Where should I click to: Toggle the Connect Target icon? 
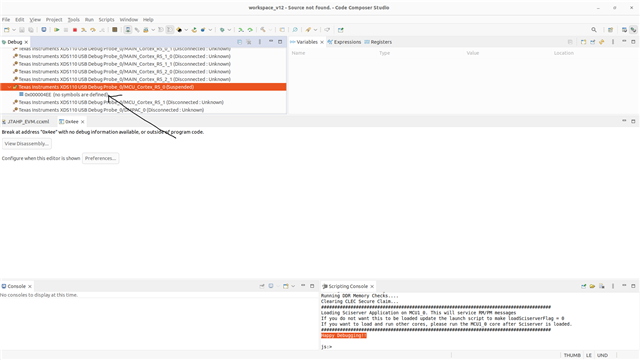128,30
